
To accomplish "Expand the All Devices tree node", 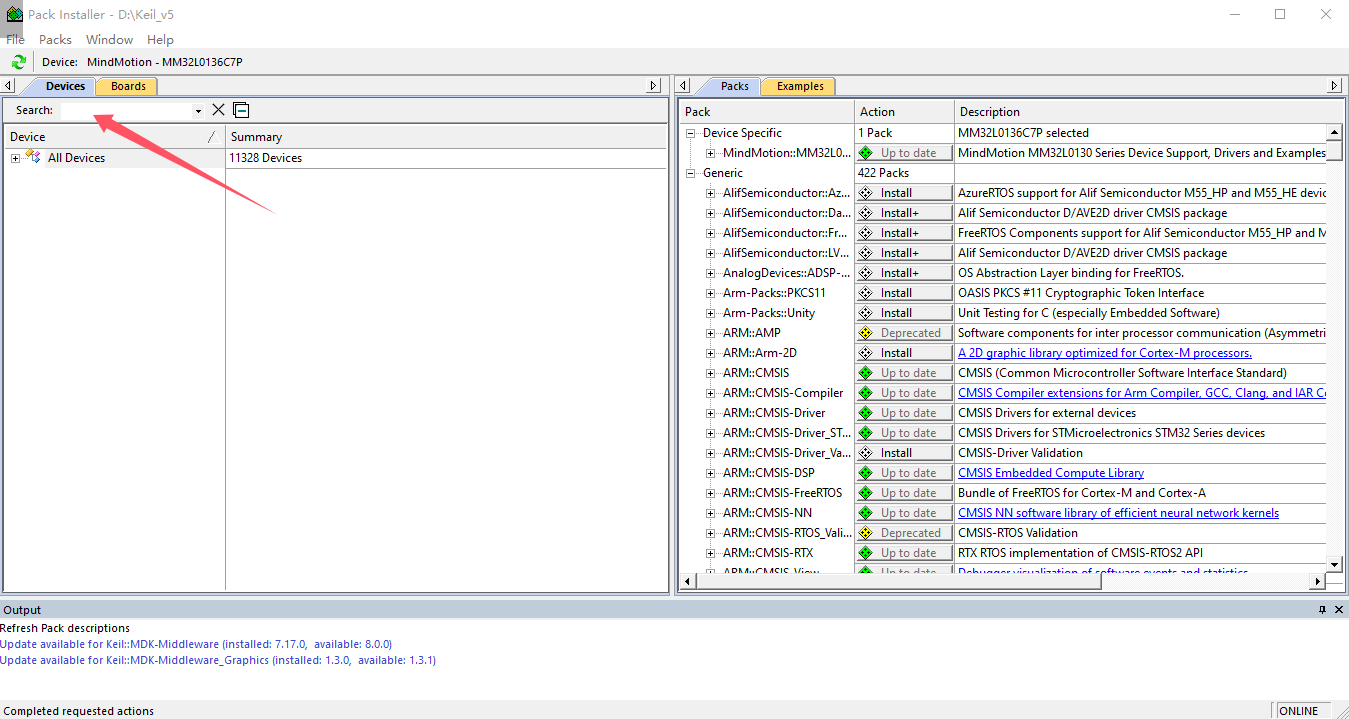I will point(15,158).
